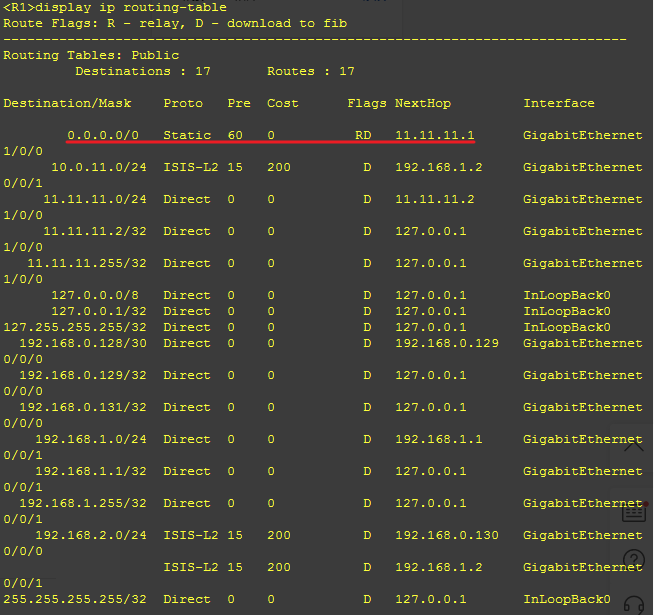This screenshot has width=654, height=615.
Task: Click the command text 'display ip routing-table'
Action: tap(131, 8)
